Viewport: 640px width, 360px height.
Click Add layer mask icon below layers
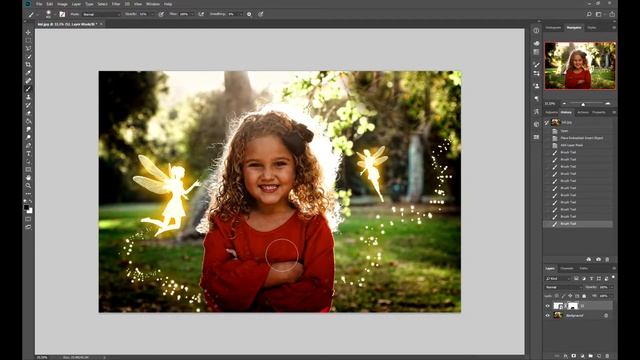(573, 356)
